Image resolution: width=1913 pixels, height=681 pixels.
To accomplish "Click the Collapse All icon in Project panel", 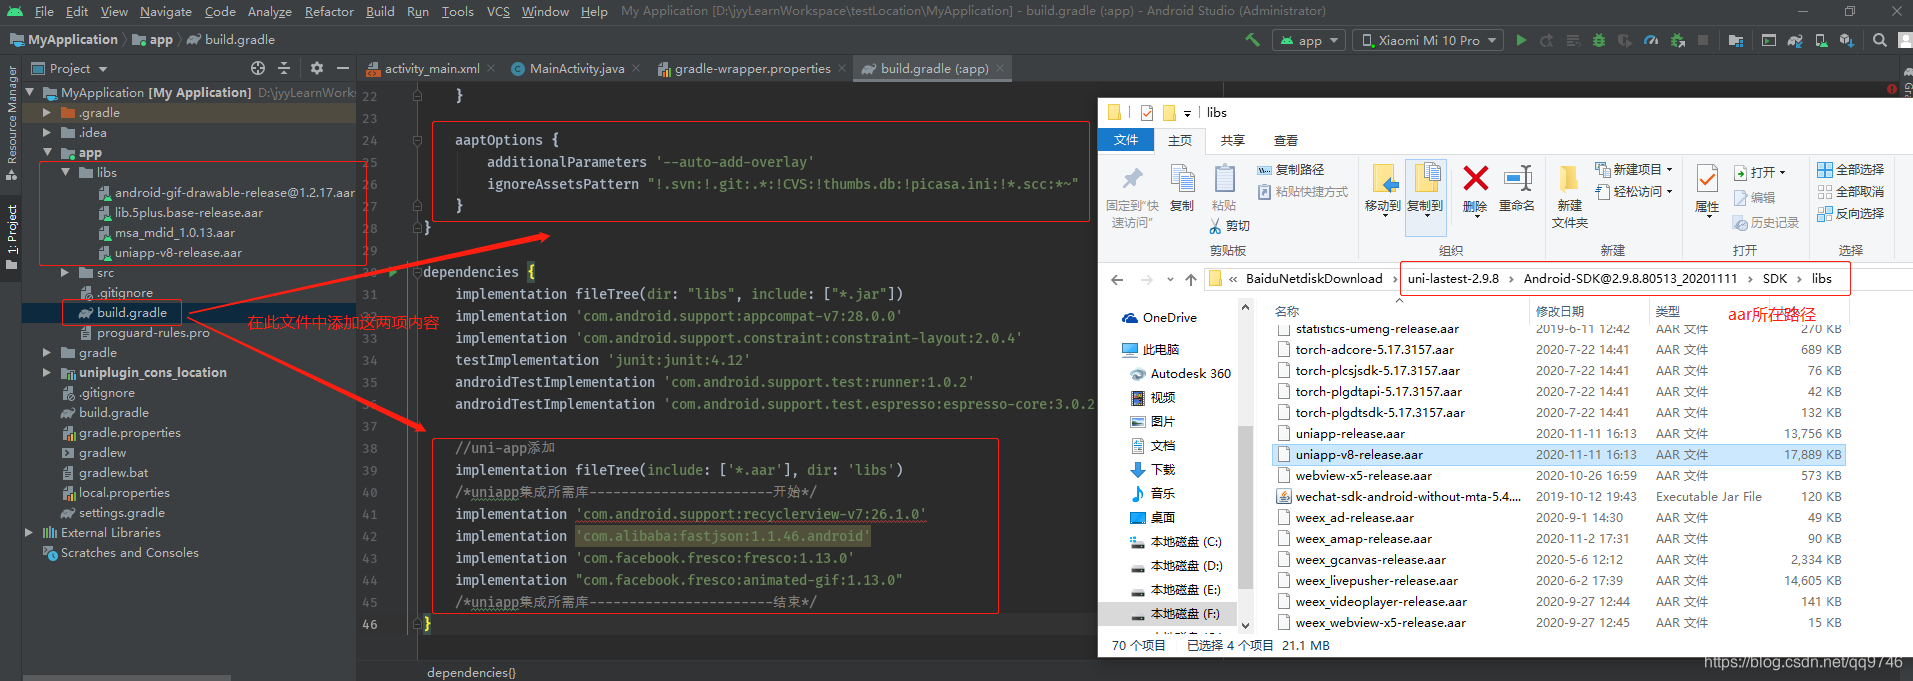I will tap(284, 68).
